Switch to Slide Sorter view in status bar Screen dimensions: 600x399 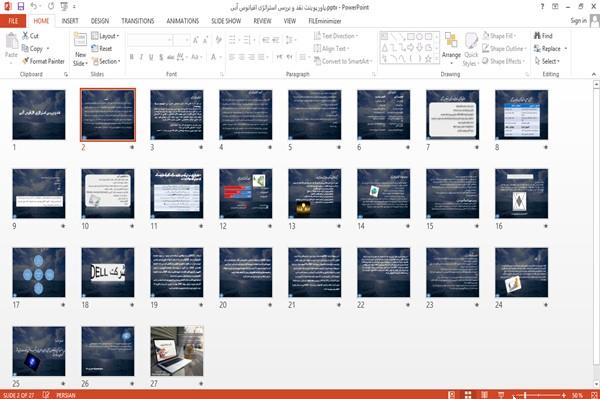pyautogui.click(x=468, y=395)
